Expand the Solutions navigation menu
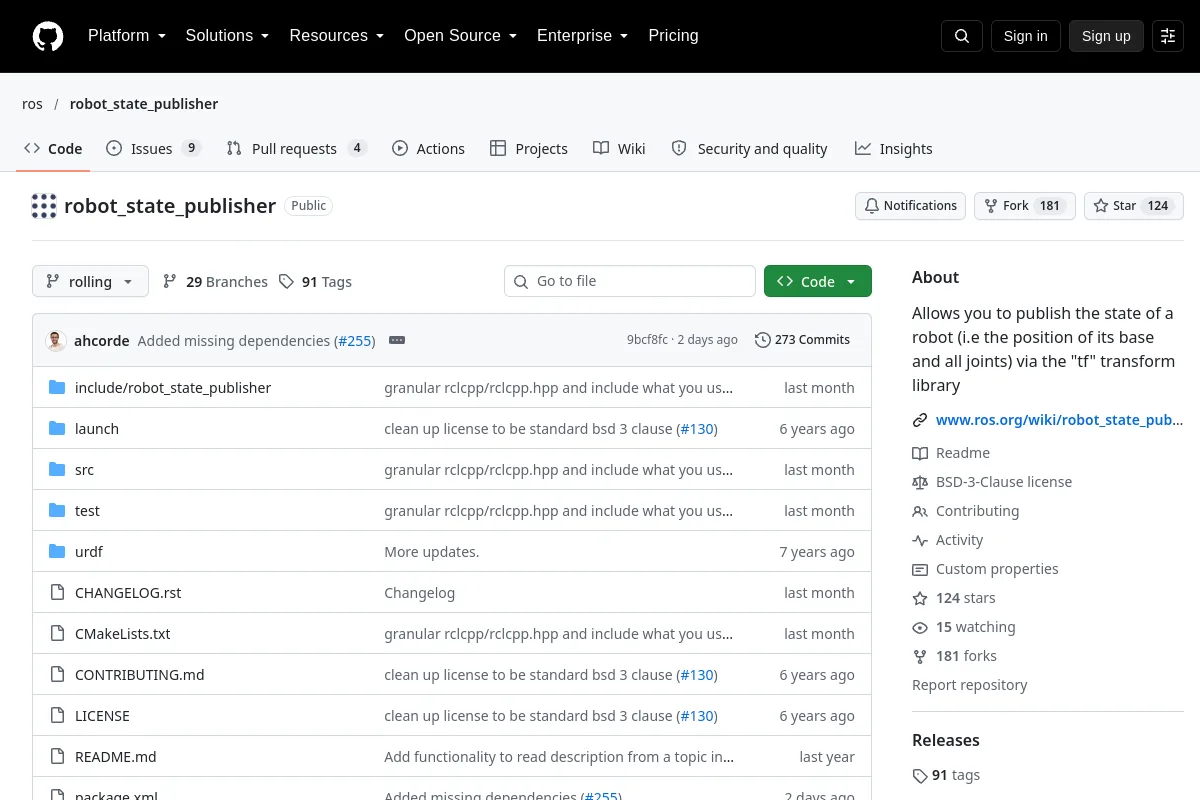Image resolution: width=1200 pixels, height=800 pixels. click(x=227, y=36)
